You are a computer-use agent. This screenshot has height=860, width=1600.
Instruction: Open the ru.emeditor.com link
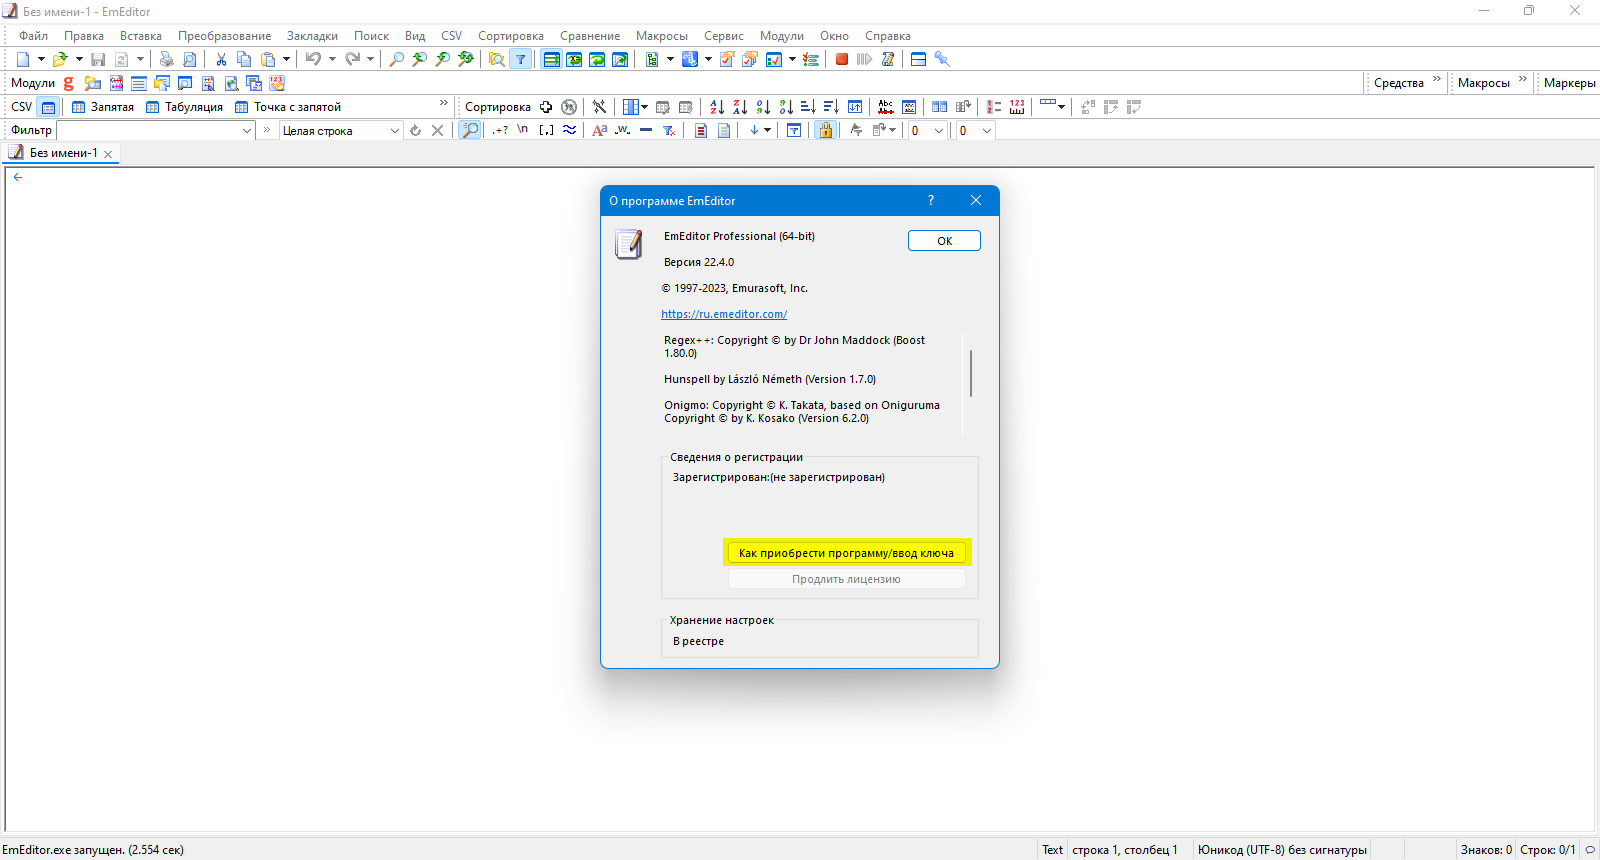pyautogui.click(x=724, y=314)
